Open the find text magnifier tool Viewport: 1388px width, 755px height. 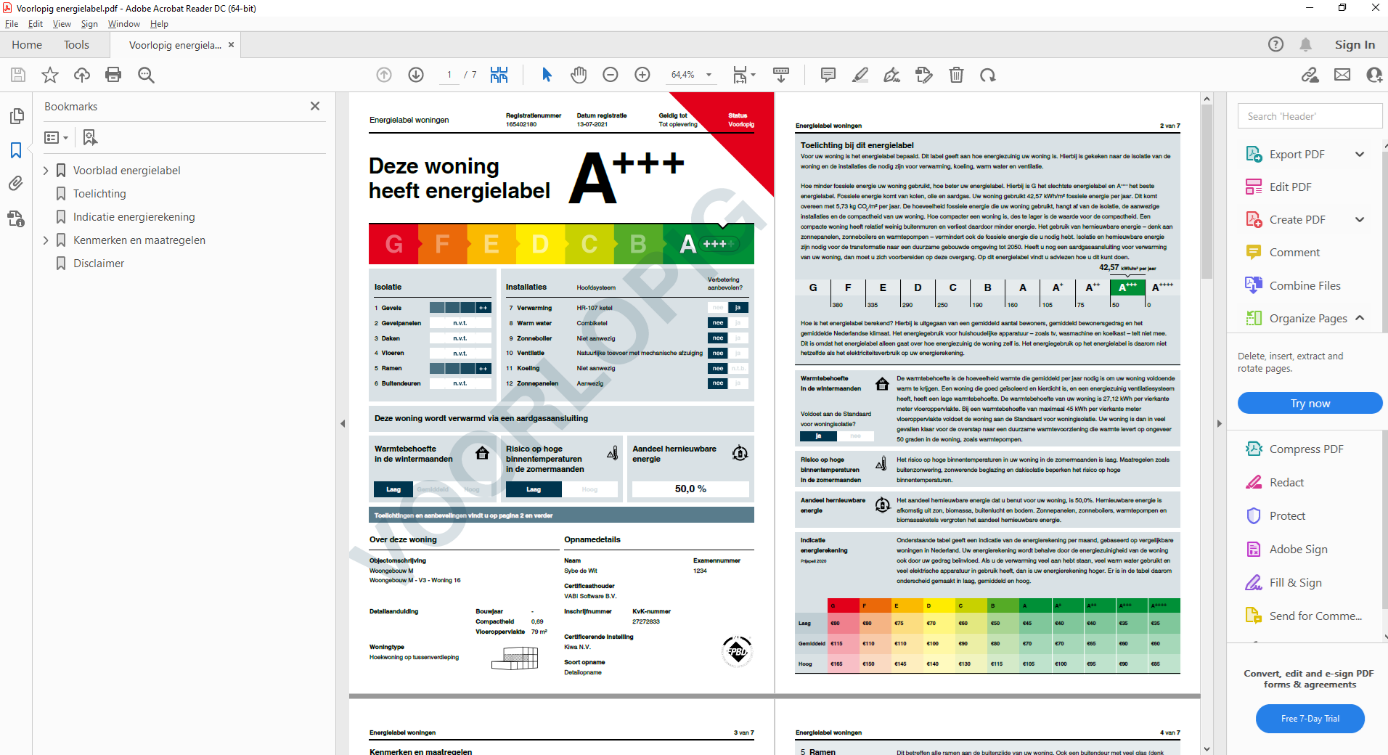[146, 75]
